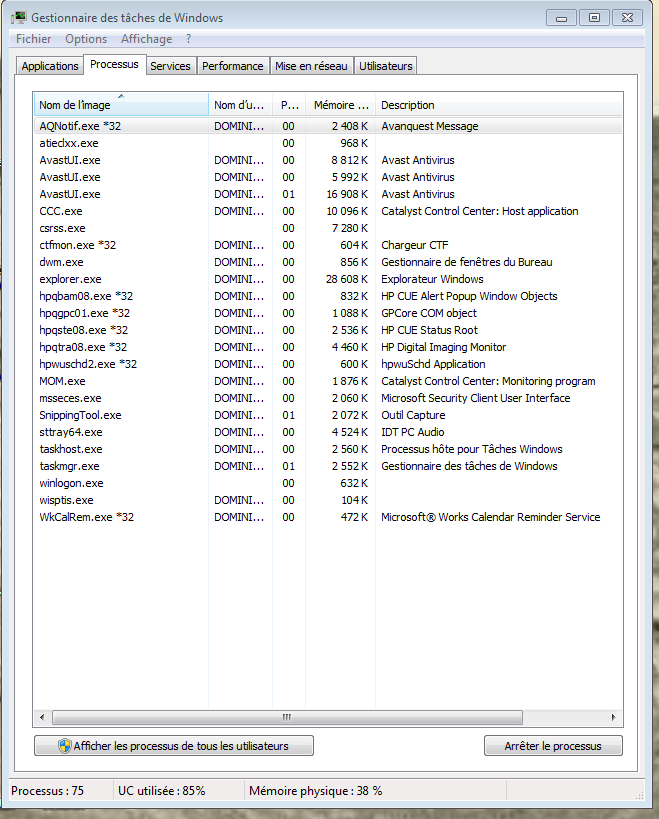Click Afficher les processus de tous les utilisateurs

(174, 746)
